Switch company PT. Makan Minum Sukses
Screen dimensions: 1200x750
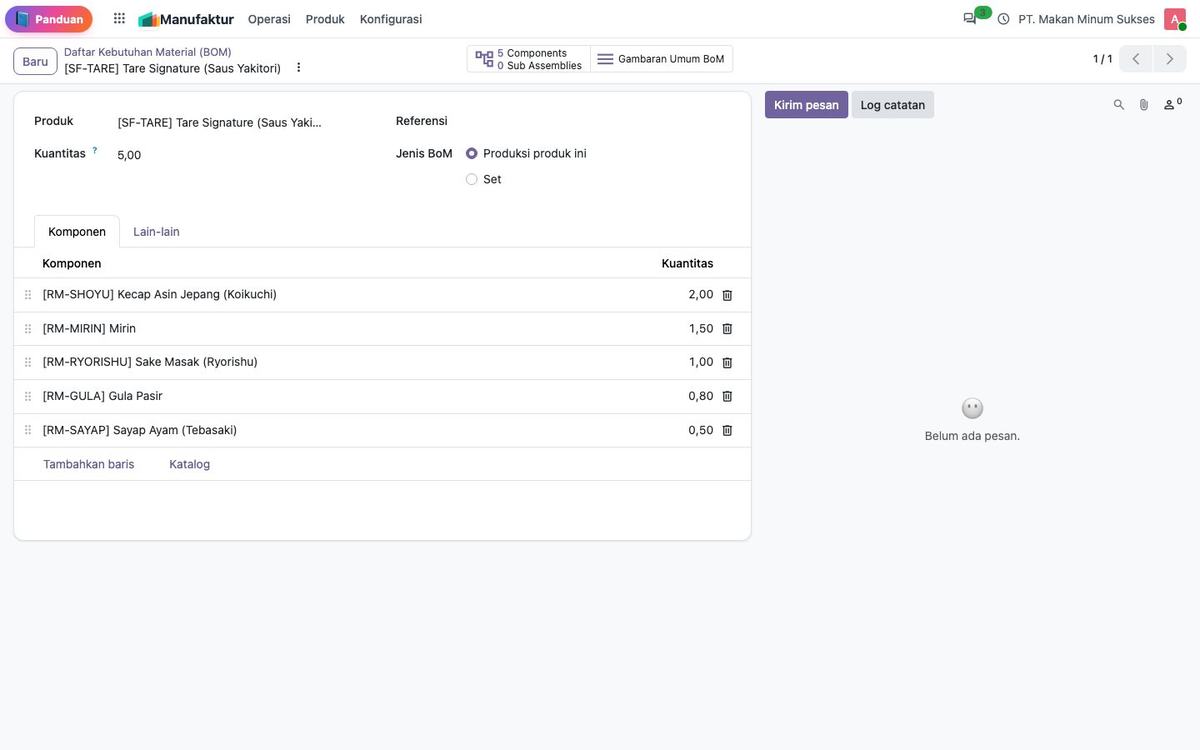1087,19
